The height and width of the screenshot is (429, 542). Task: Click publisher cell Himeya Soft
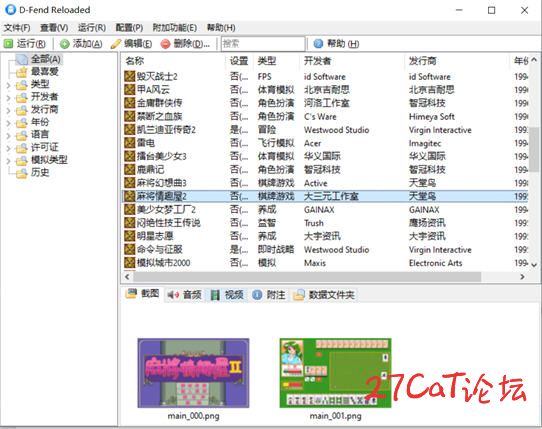(x=431, y=116)
